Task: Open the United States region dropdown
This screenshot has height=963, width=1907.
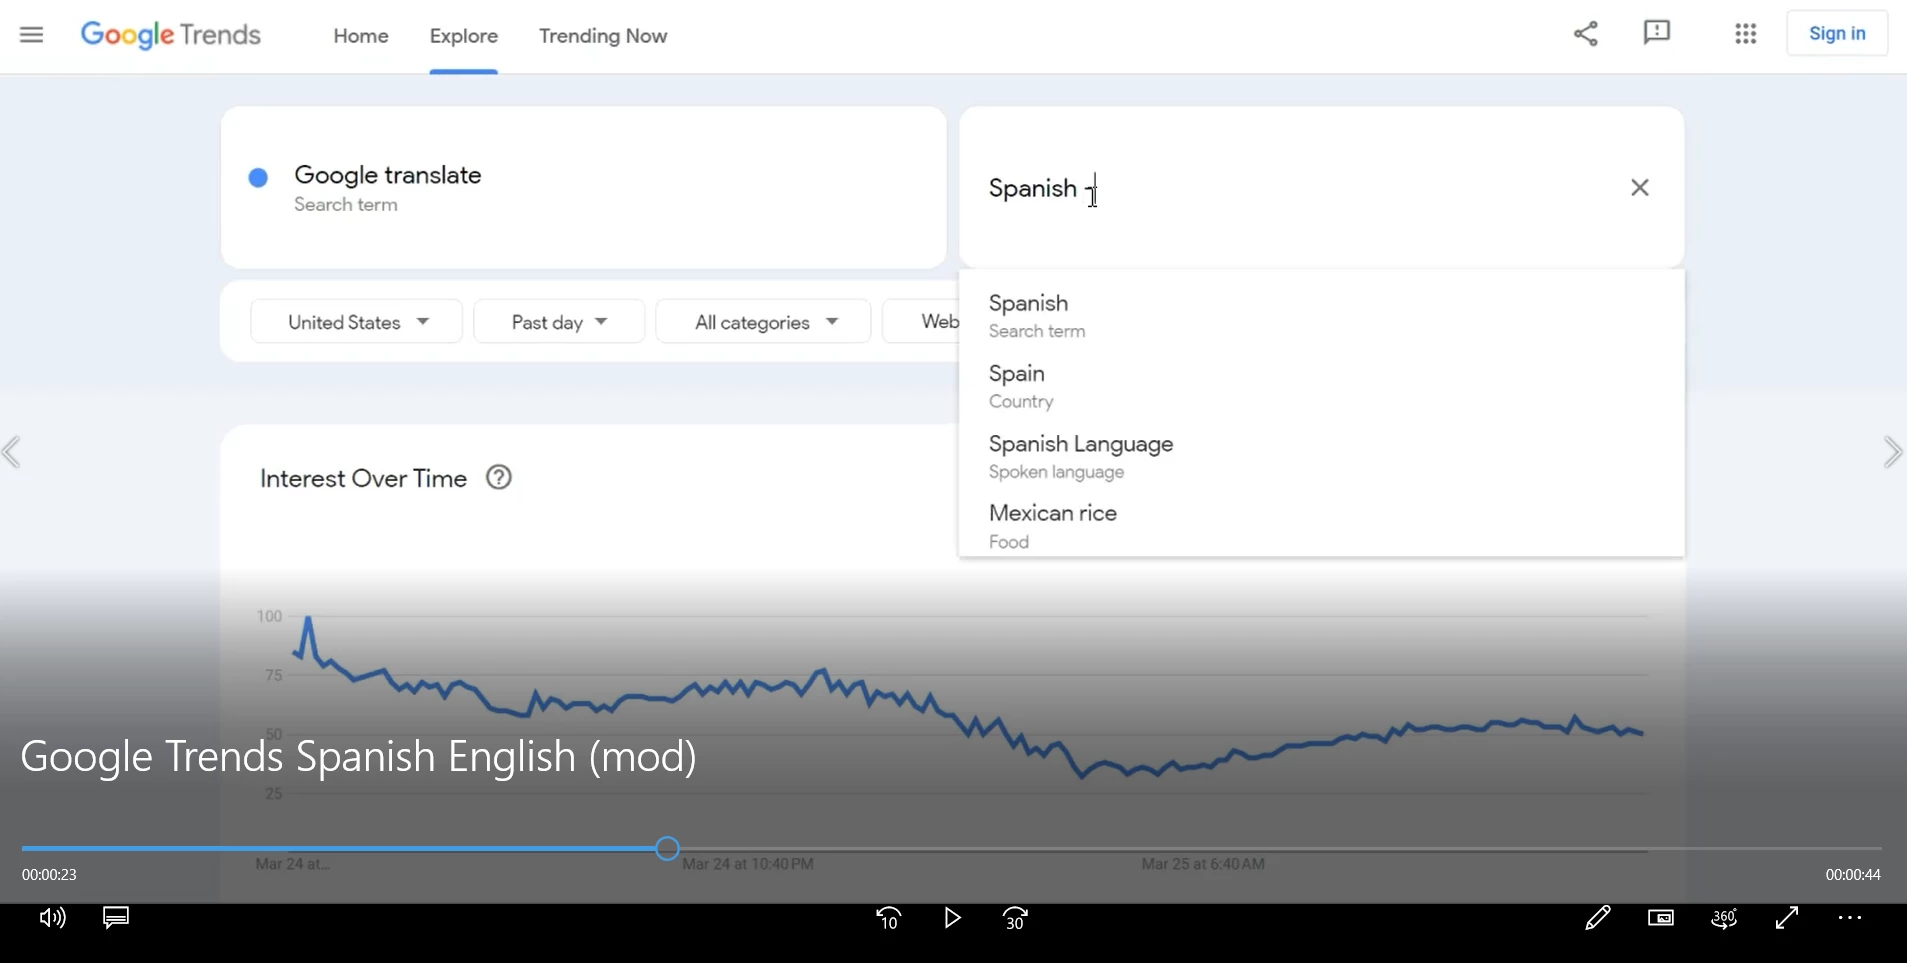Action: [x=357, y=322]
